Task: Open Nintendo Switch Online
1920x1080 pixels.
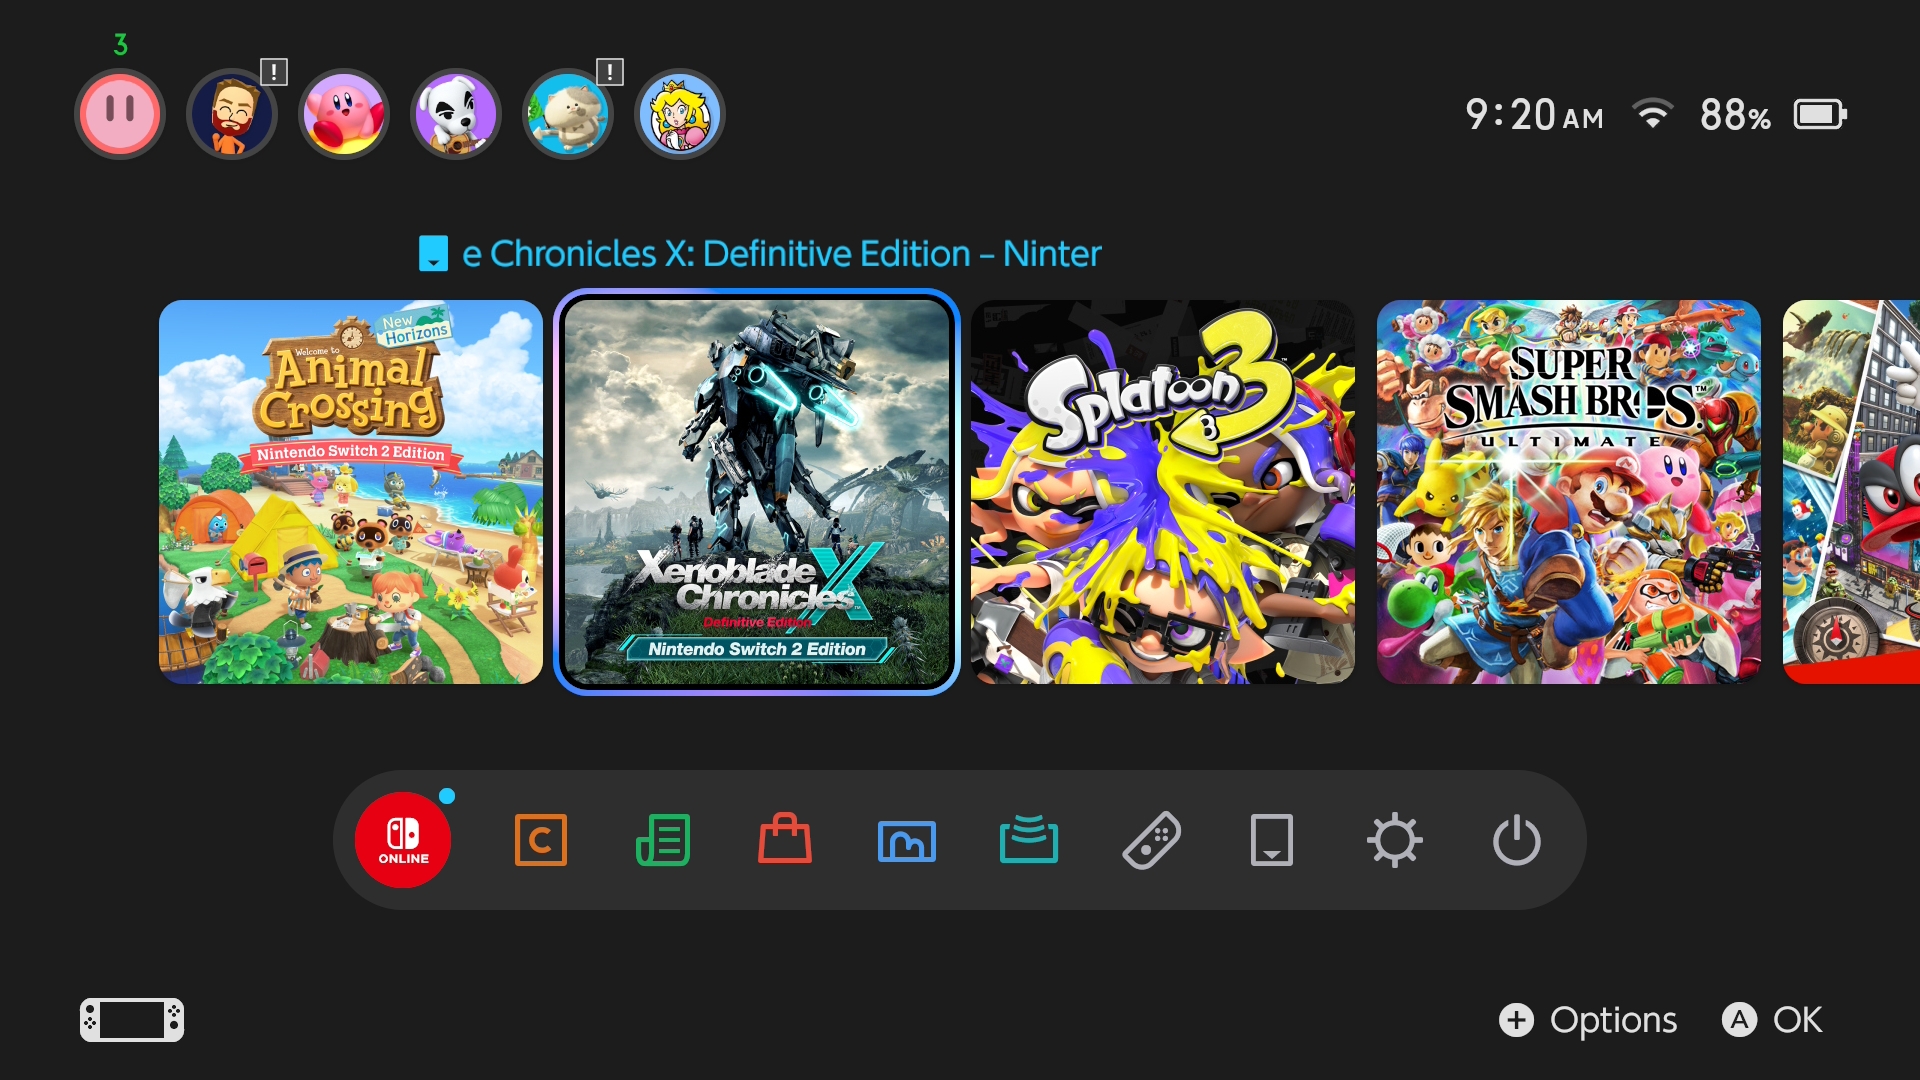Action: pos(403,840)
